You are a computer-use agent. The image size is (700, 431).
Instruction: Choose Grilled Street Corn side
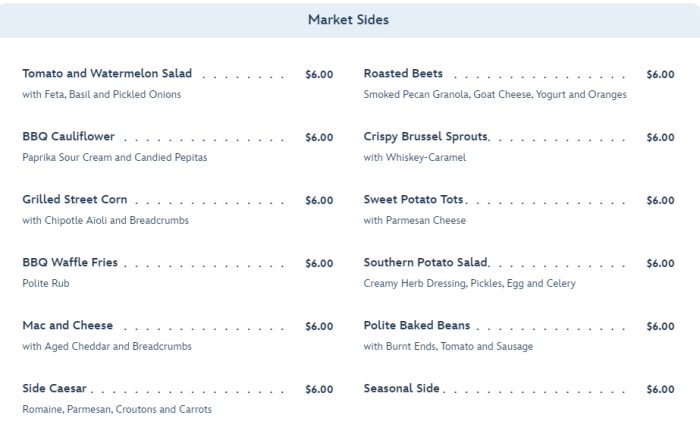point(74,200)
